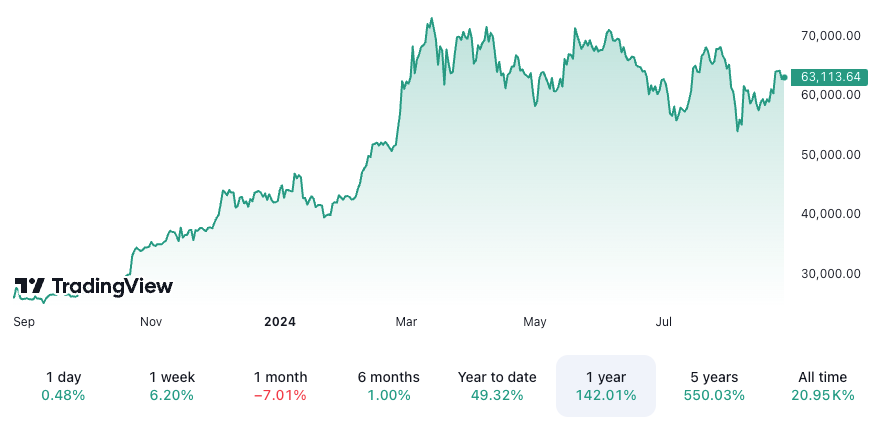Screen dimensions: 885x425
Task: Click the bold 2024 axis label
Action: pos(280,322)
